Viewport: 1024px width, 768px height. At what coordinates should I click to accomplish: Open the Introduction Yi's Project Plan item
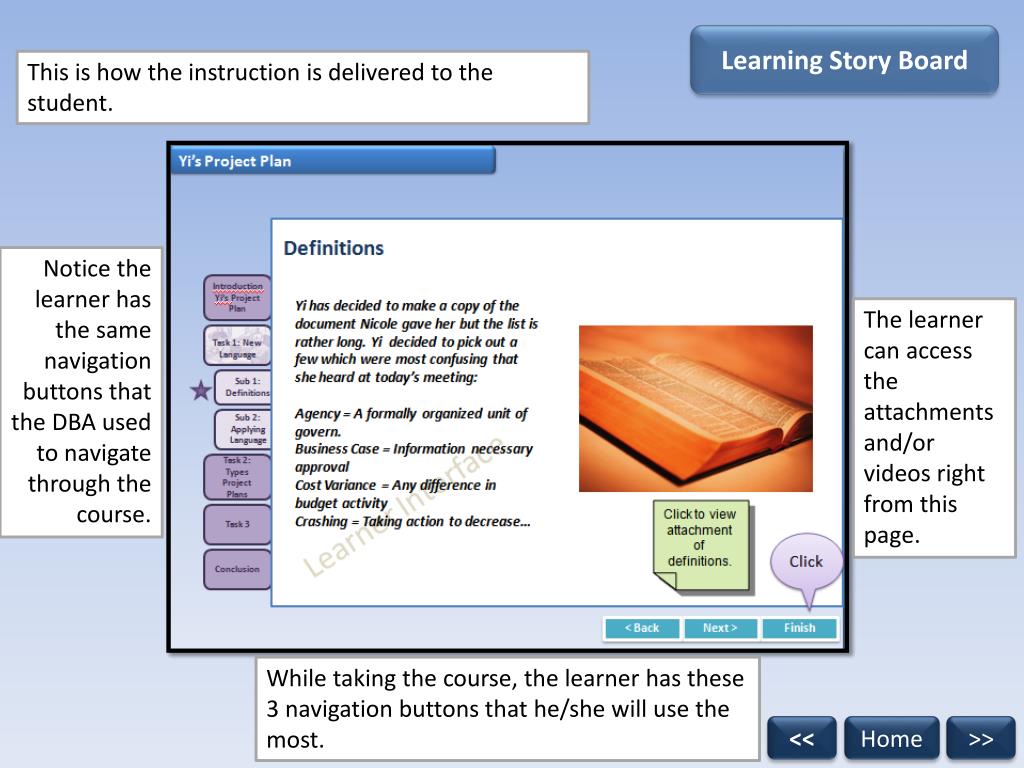tap(237, 297)
